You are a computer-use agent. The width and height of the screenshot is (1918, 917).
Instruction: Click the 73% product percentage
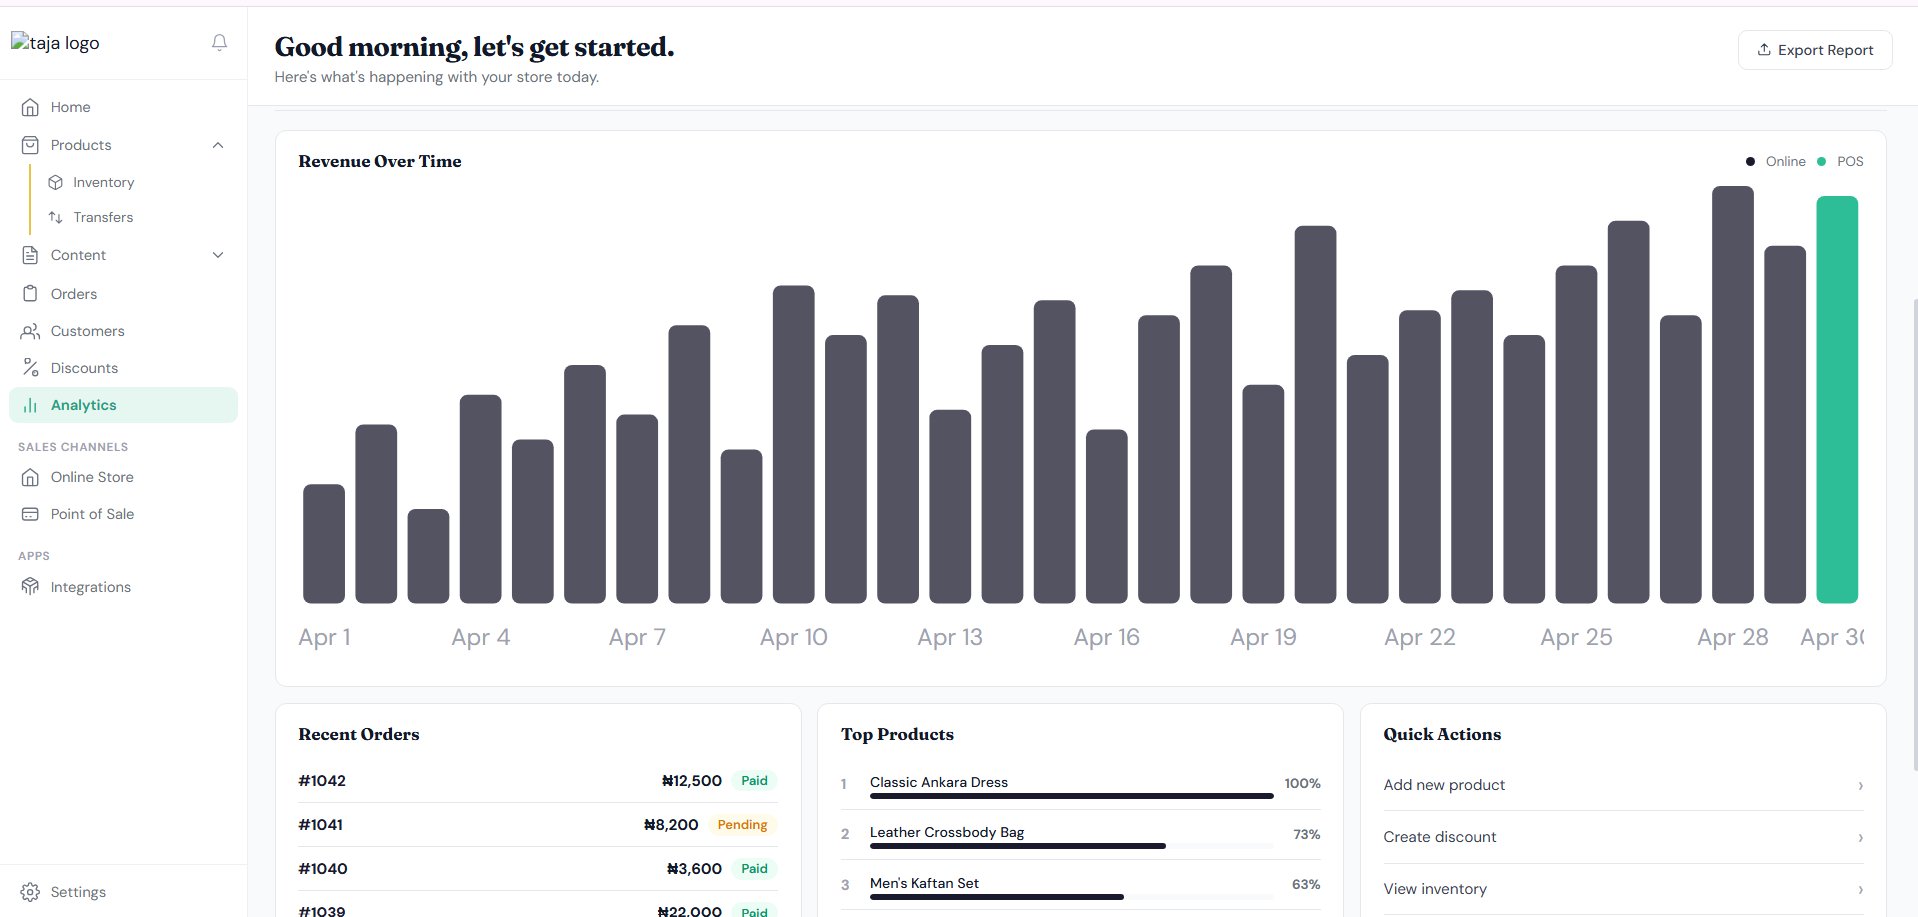tap(1307, 834)
